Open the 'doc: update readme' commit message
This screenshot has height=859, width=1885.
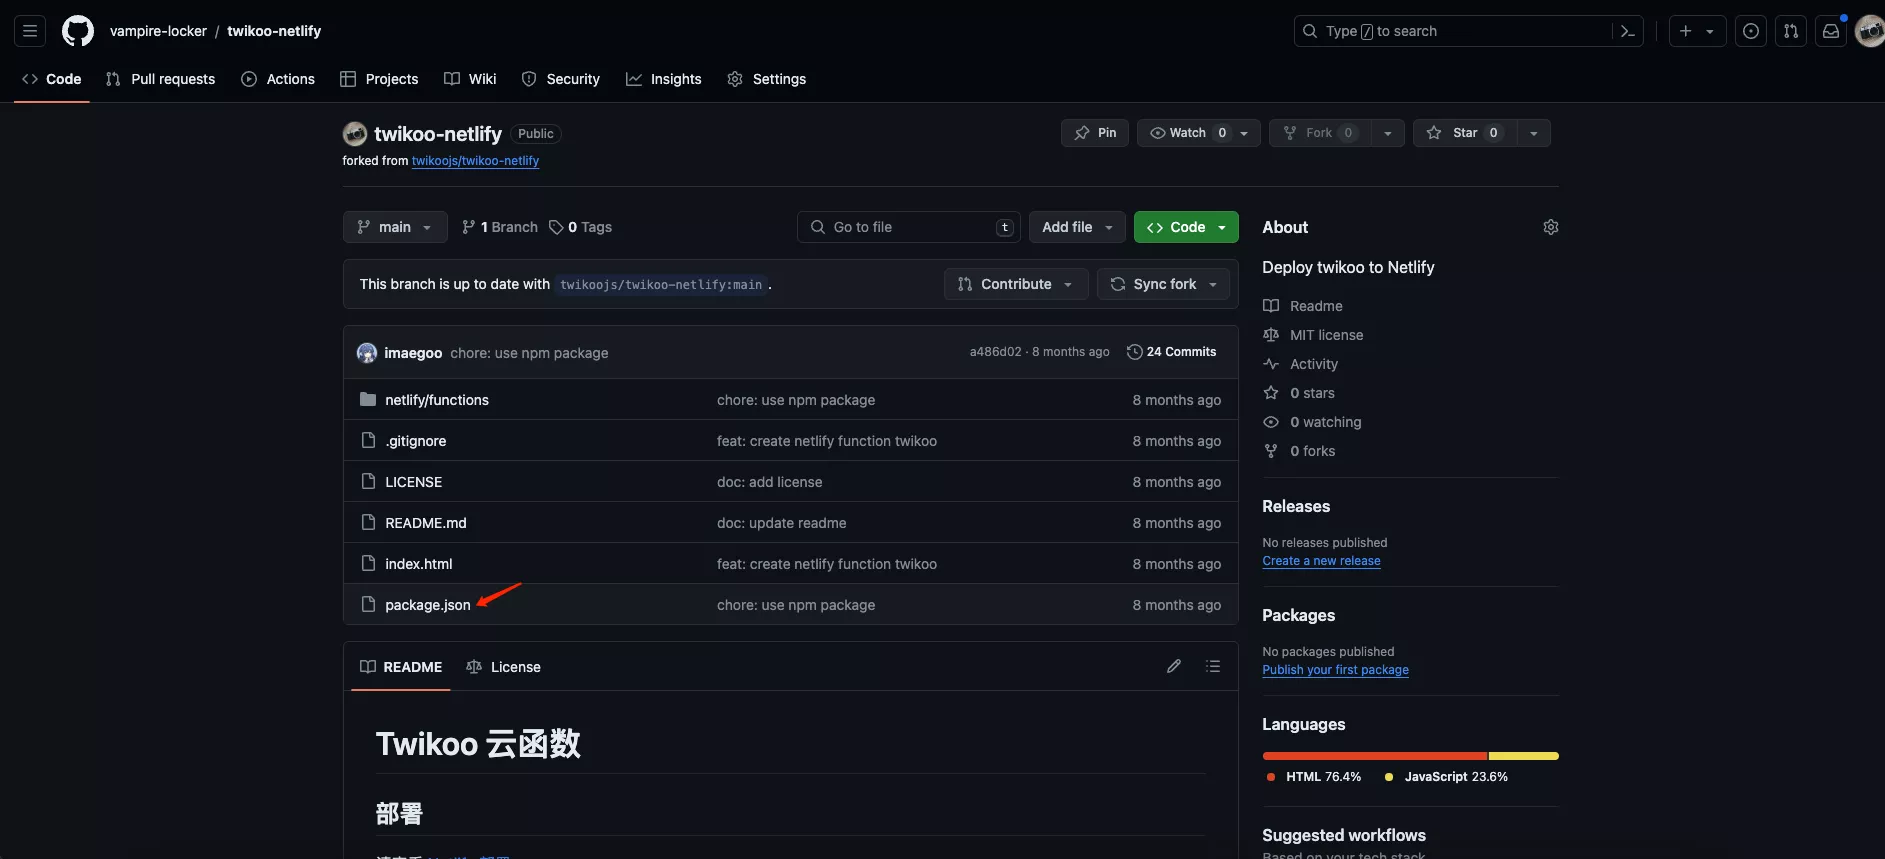(x=781, y=523)
